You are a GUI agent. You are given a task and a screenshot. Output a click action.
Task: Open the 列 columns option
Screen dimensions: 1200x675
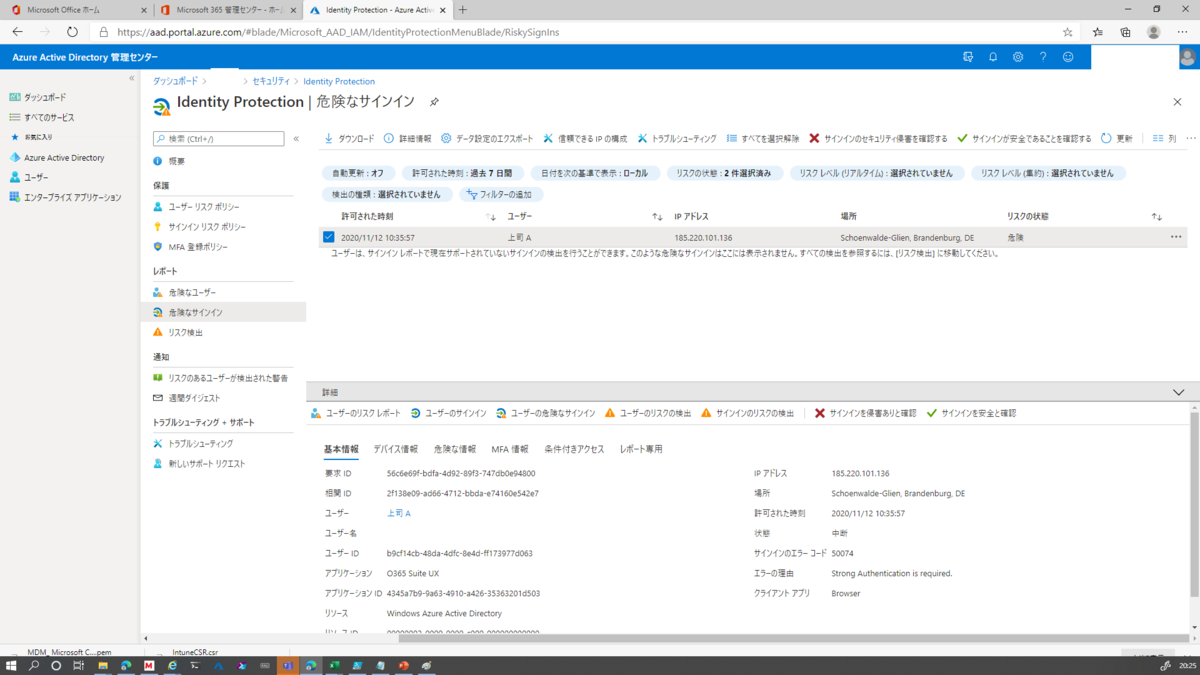[1164, 139]
